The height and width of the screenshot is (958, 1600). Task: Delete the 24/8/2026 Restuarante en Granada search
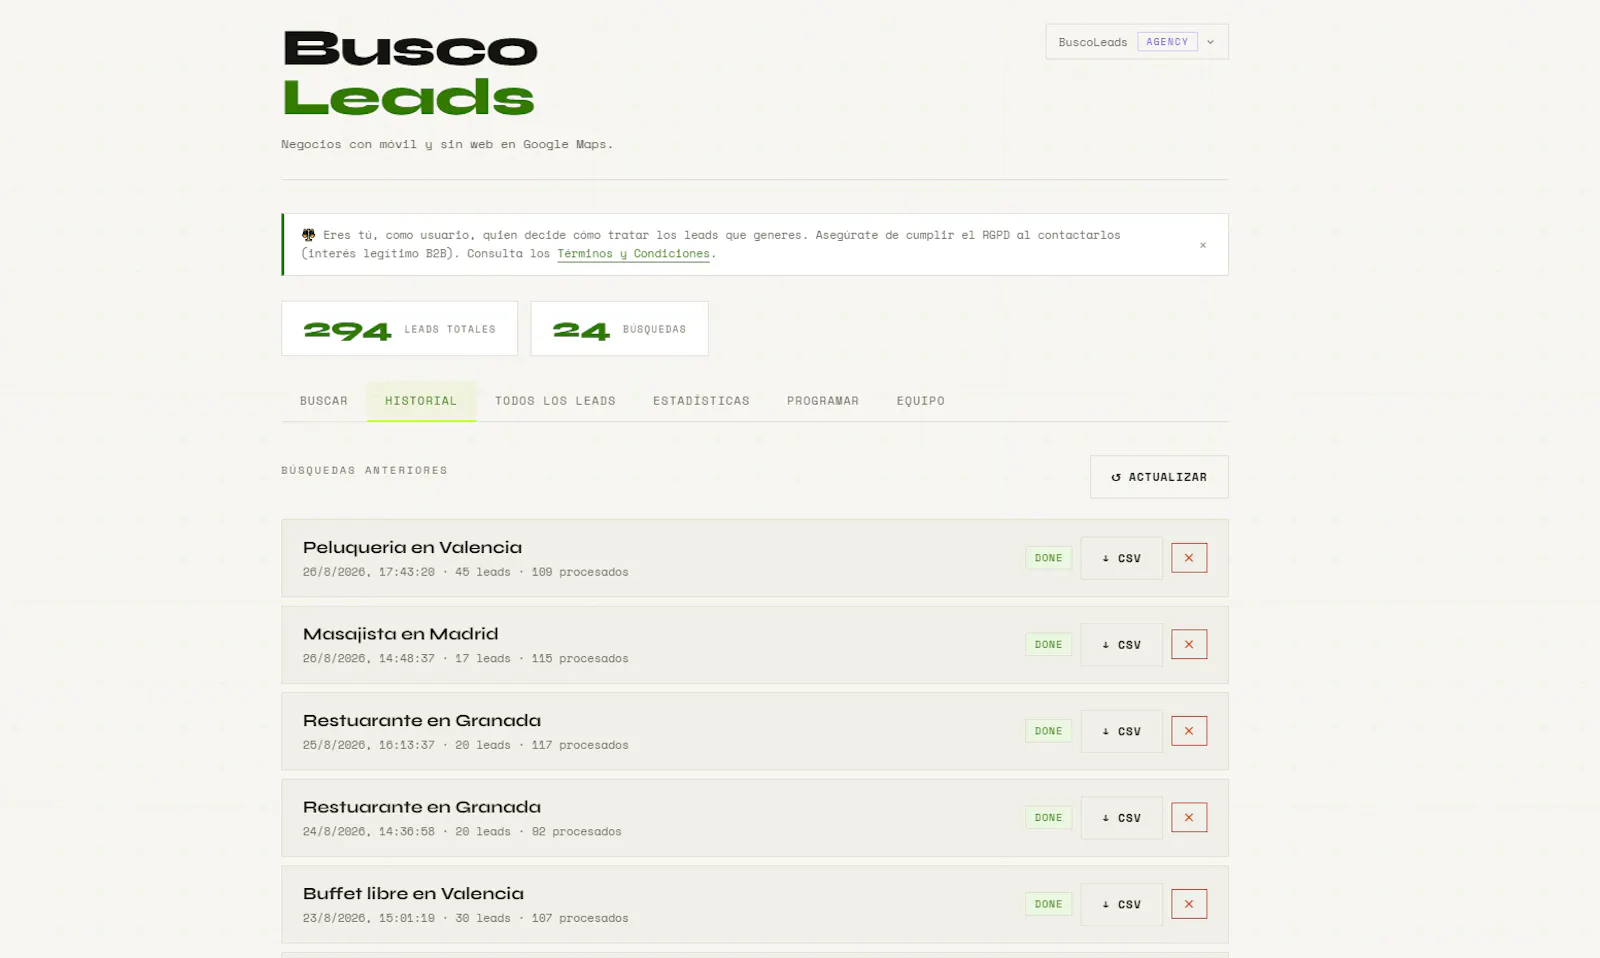pyautogui.click(x=1189, y=817)
